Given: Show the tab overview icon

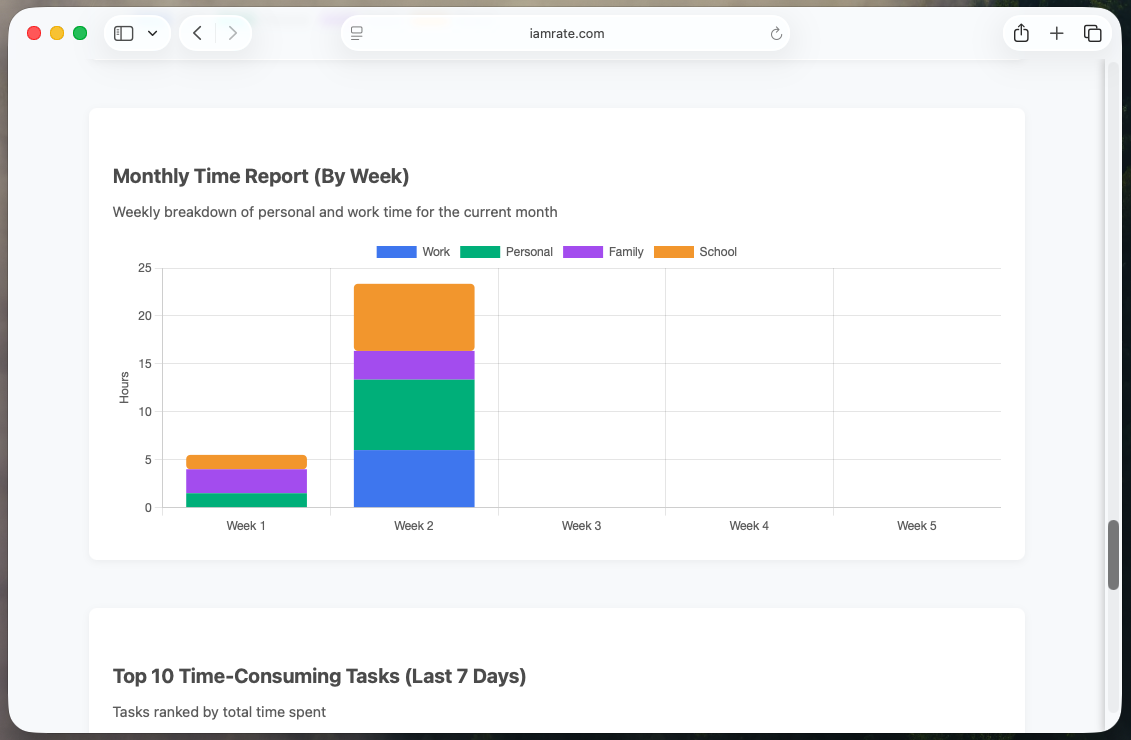Looking at the screenshot, I should 1092,33.
